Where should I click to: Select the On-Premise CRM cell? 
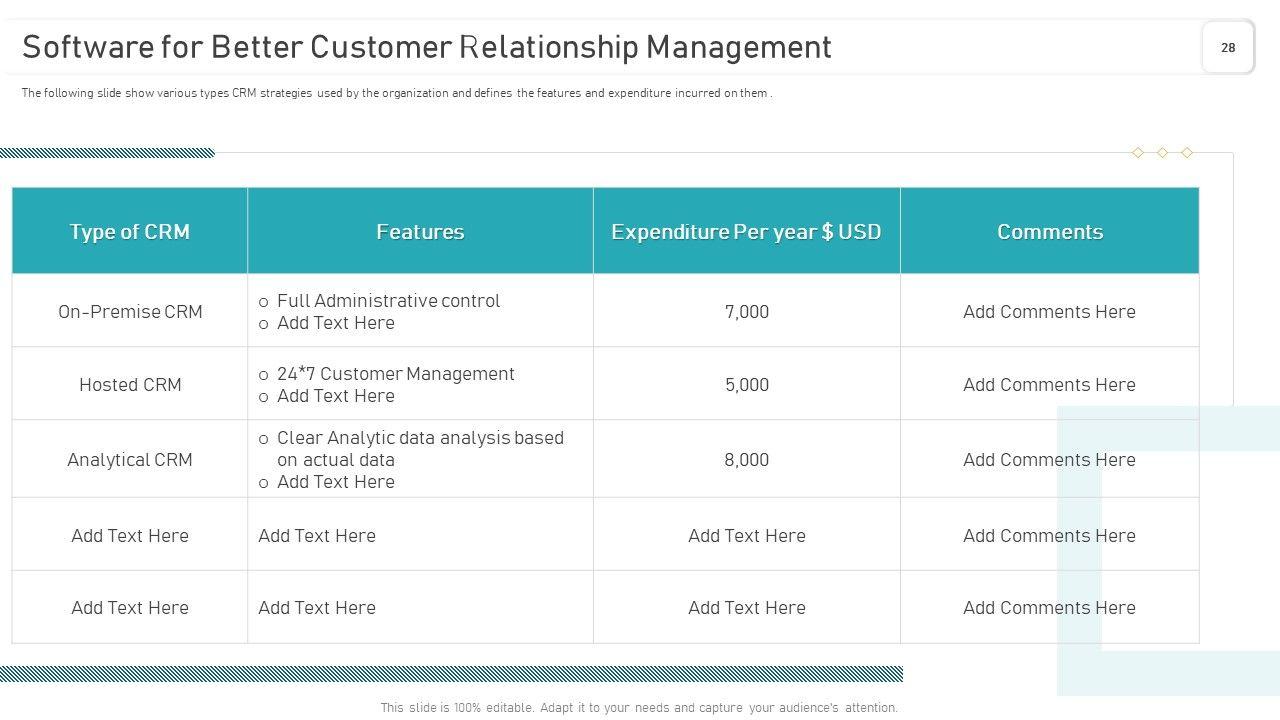point(130,312)
